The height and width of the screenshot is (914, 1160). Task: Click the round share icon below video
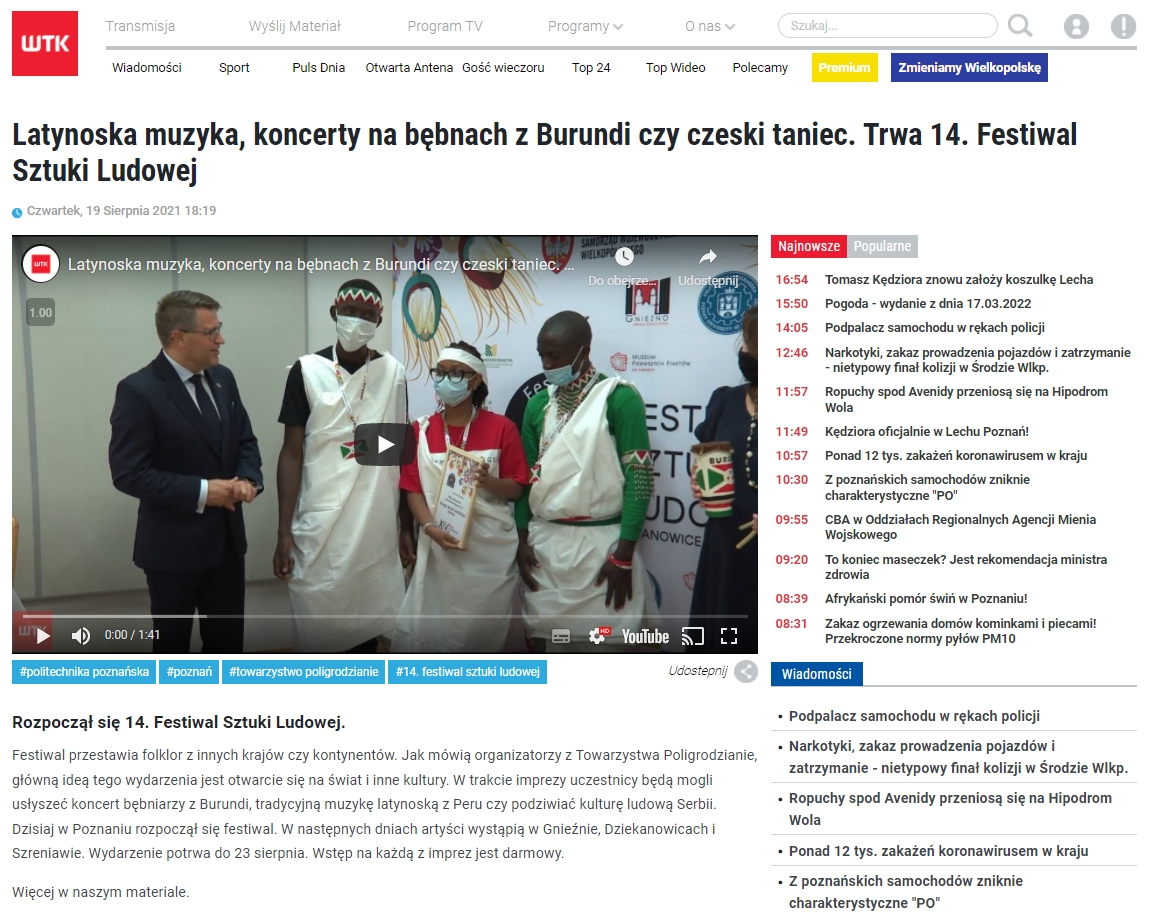[746, 671]
